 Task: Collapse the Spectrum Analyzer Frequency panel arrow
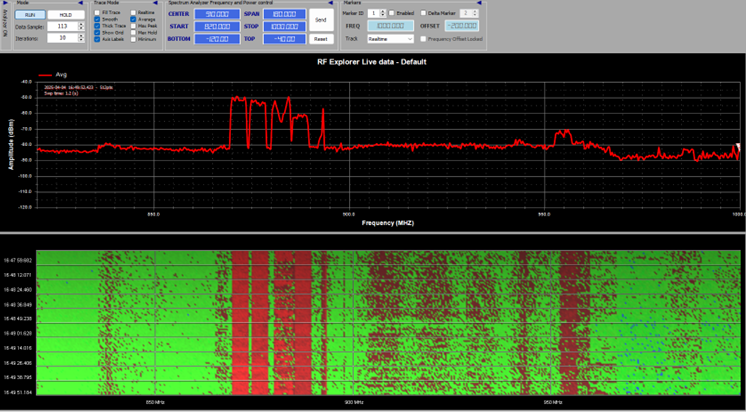click(x=333, y=3)
